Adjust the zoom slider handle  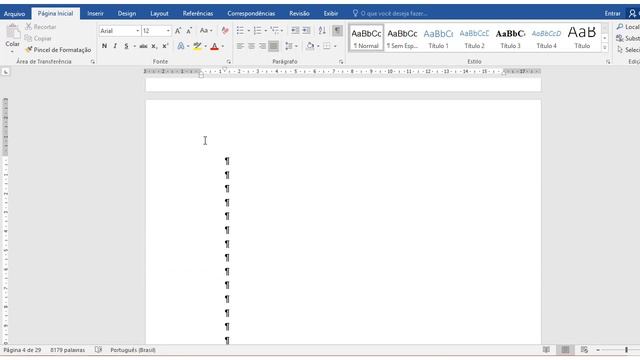626,350
